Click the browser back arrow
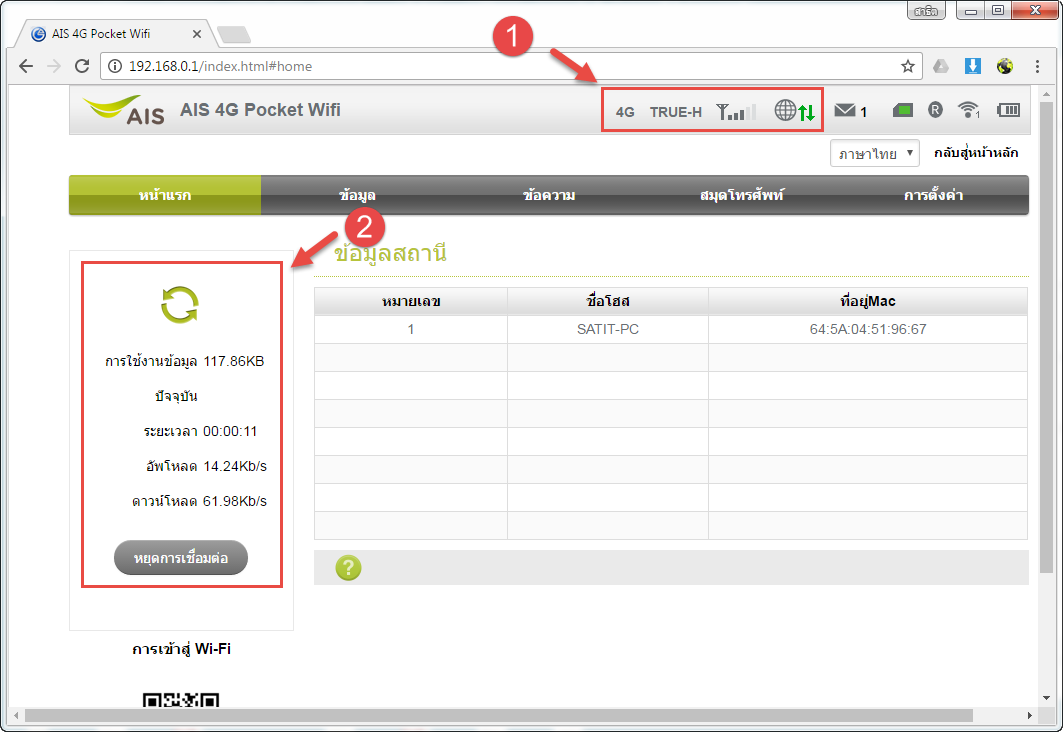This screenshot has width=1063, height=732. (x=26, y=66)
